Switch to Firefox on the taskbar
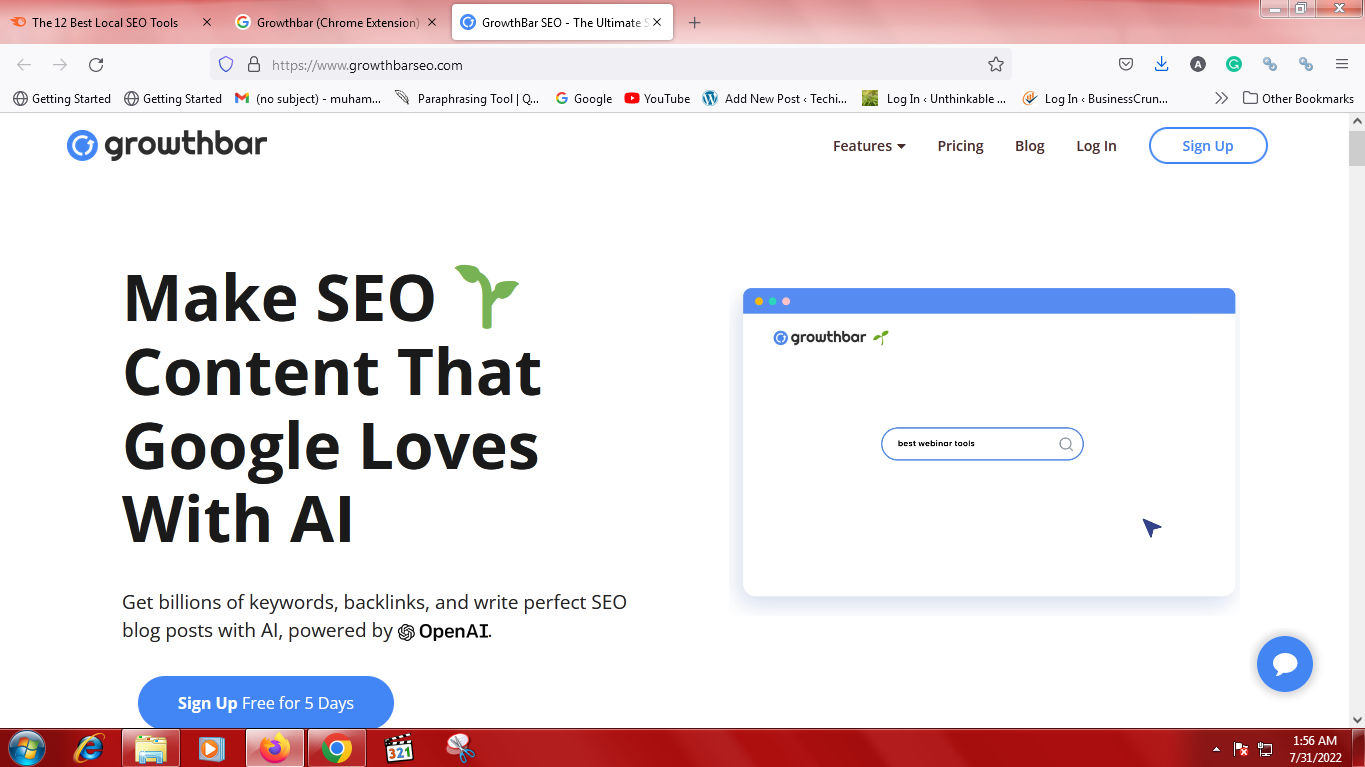Viewport: 1365px width, 767px height. [x=273, y=748]
